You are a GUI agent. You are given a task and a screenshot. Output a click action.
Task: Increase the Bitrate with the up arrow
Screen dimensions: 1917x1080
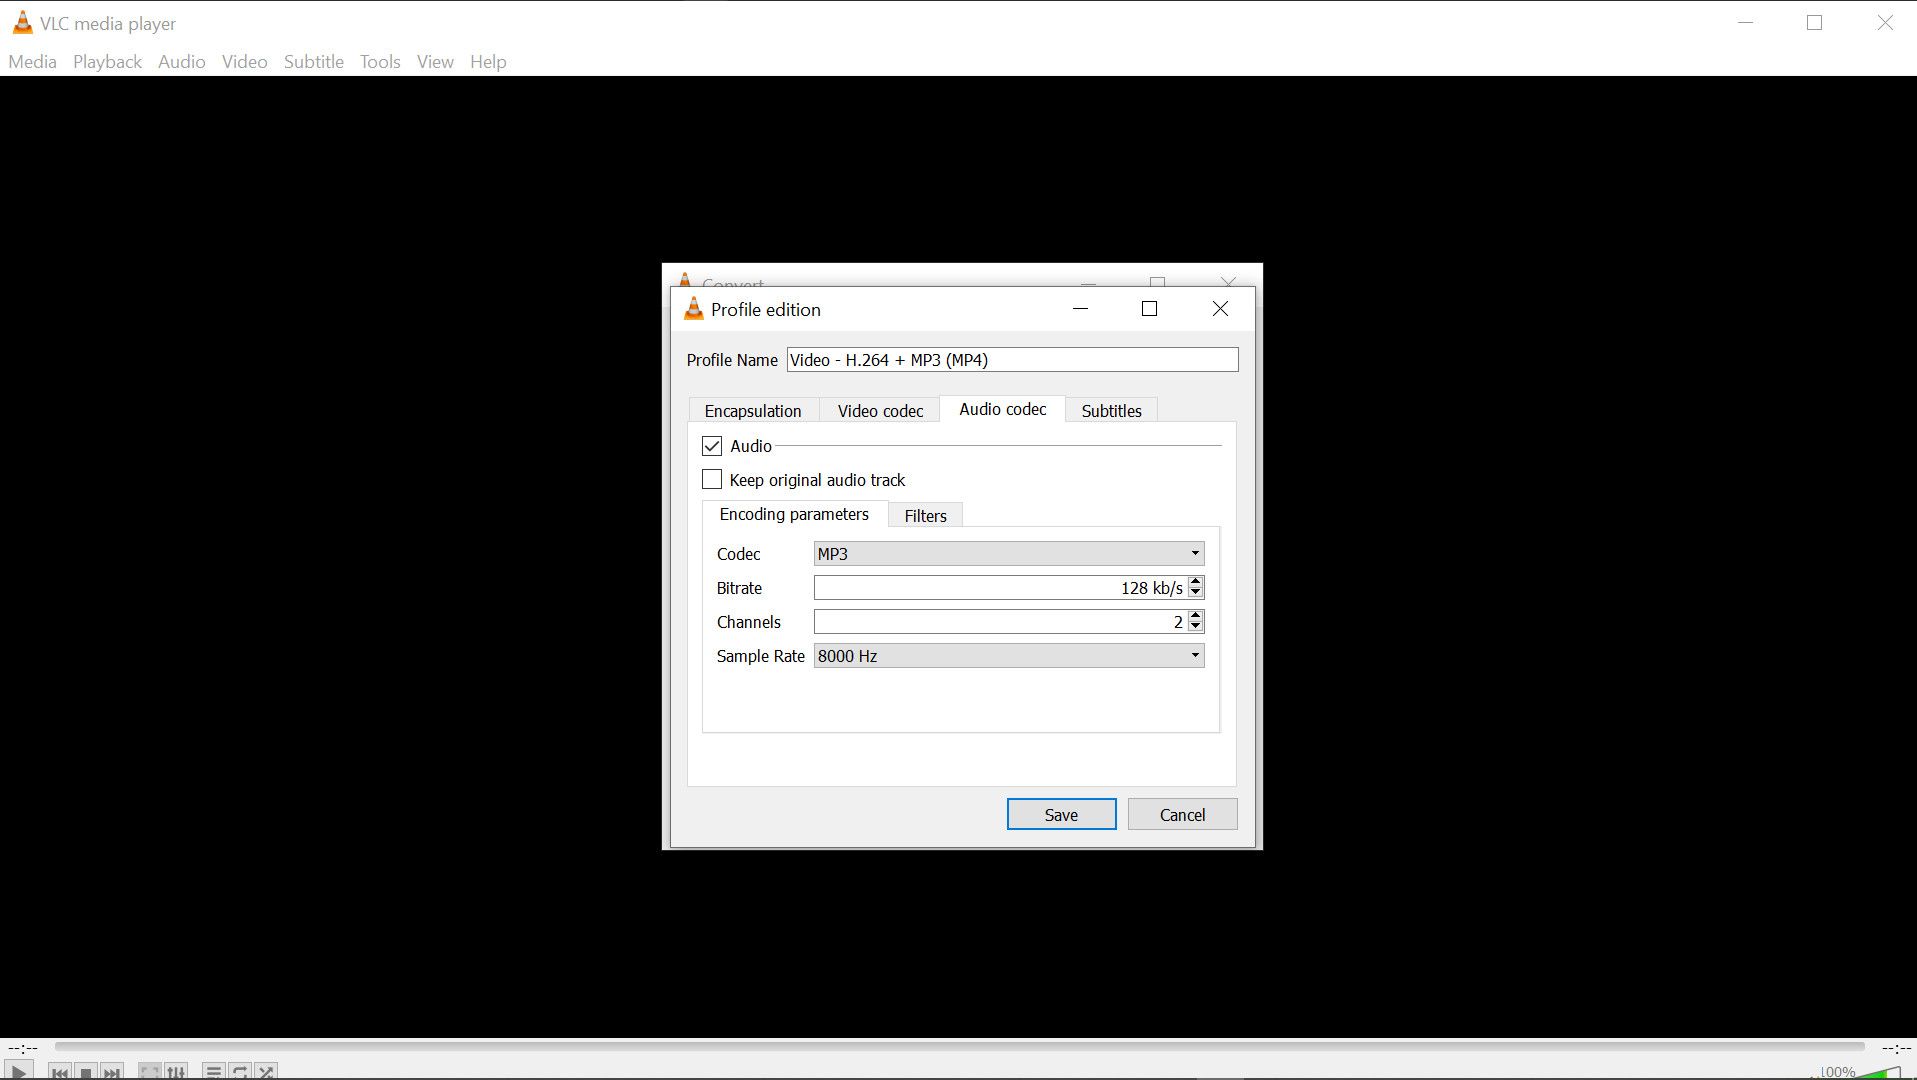tap(1195, 582)
